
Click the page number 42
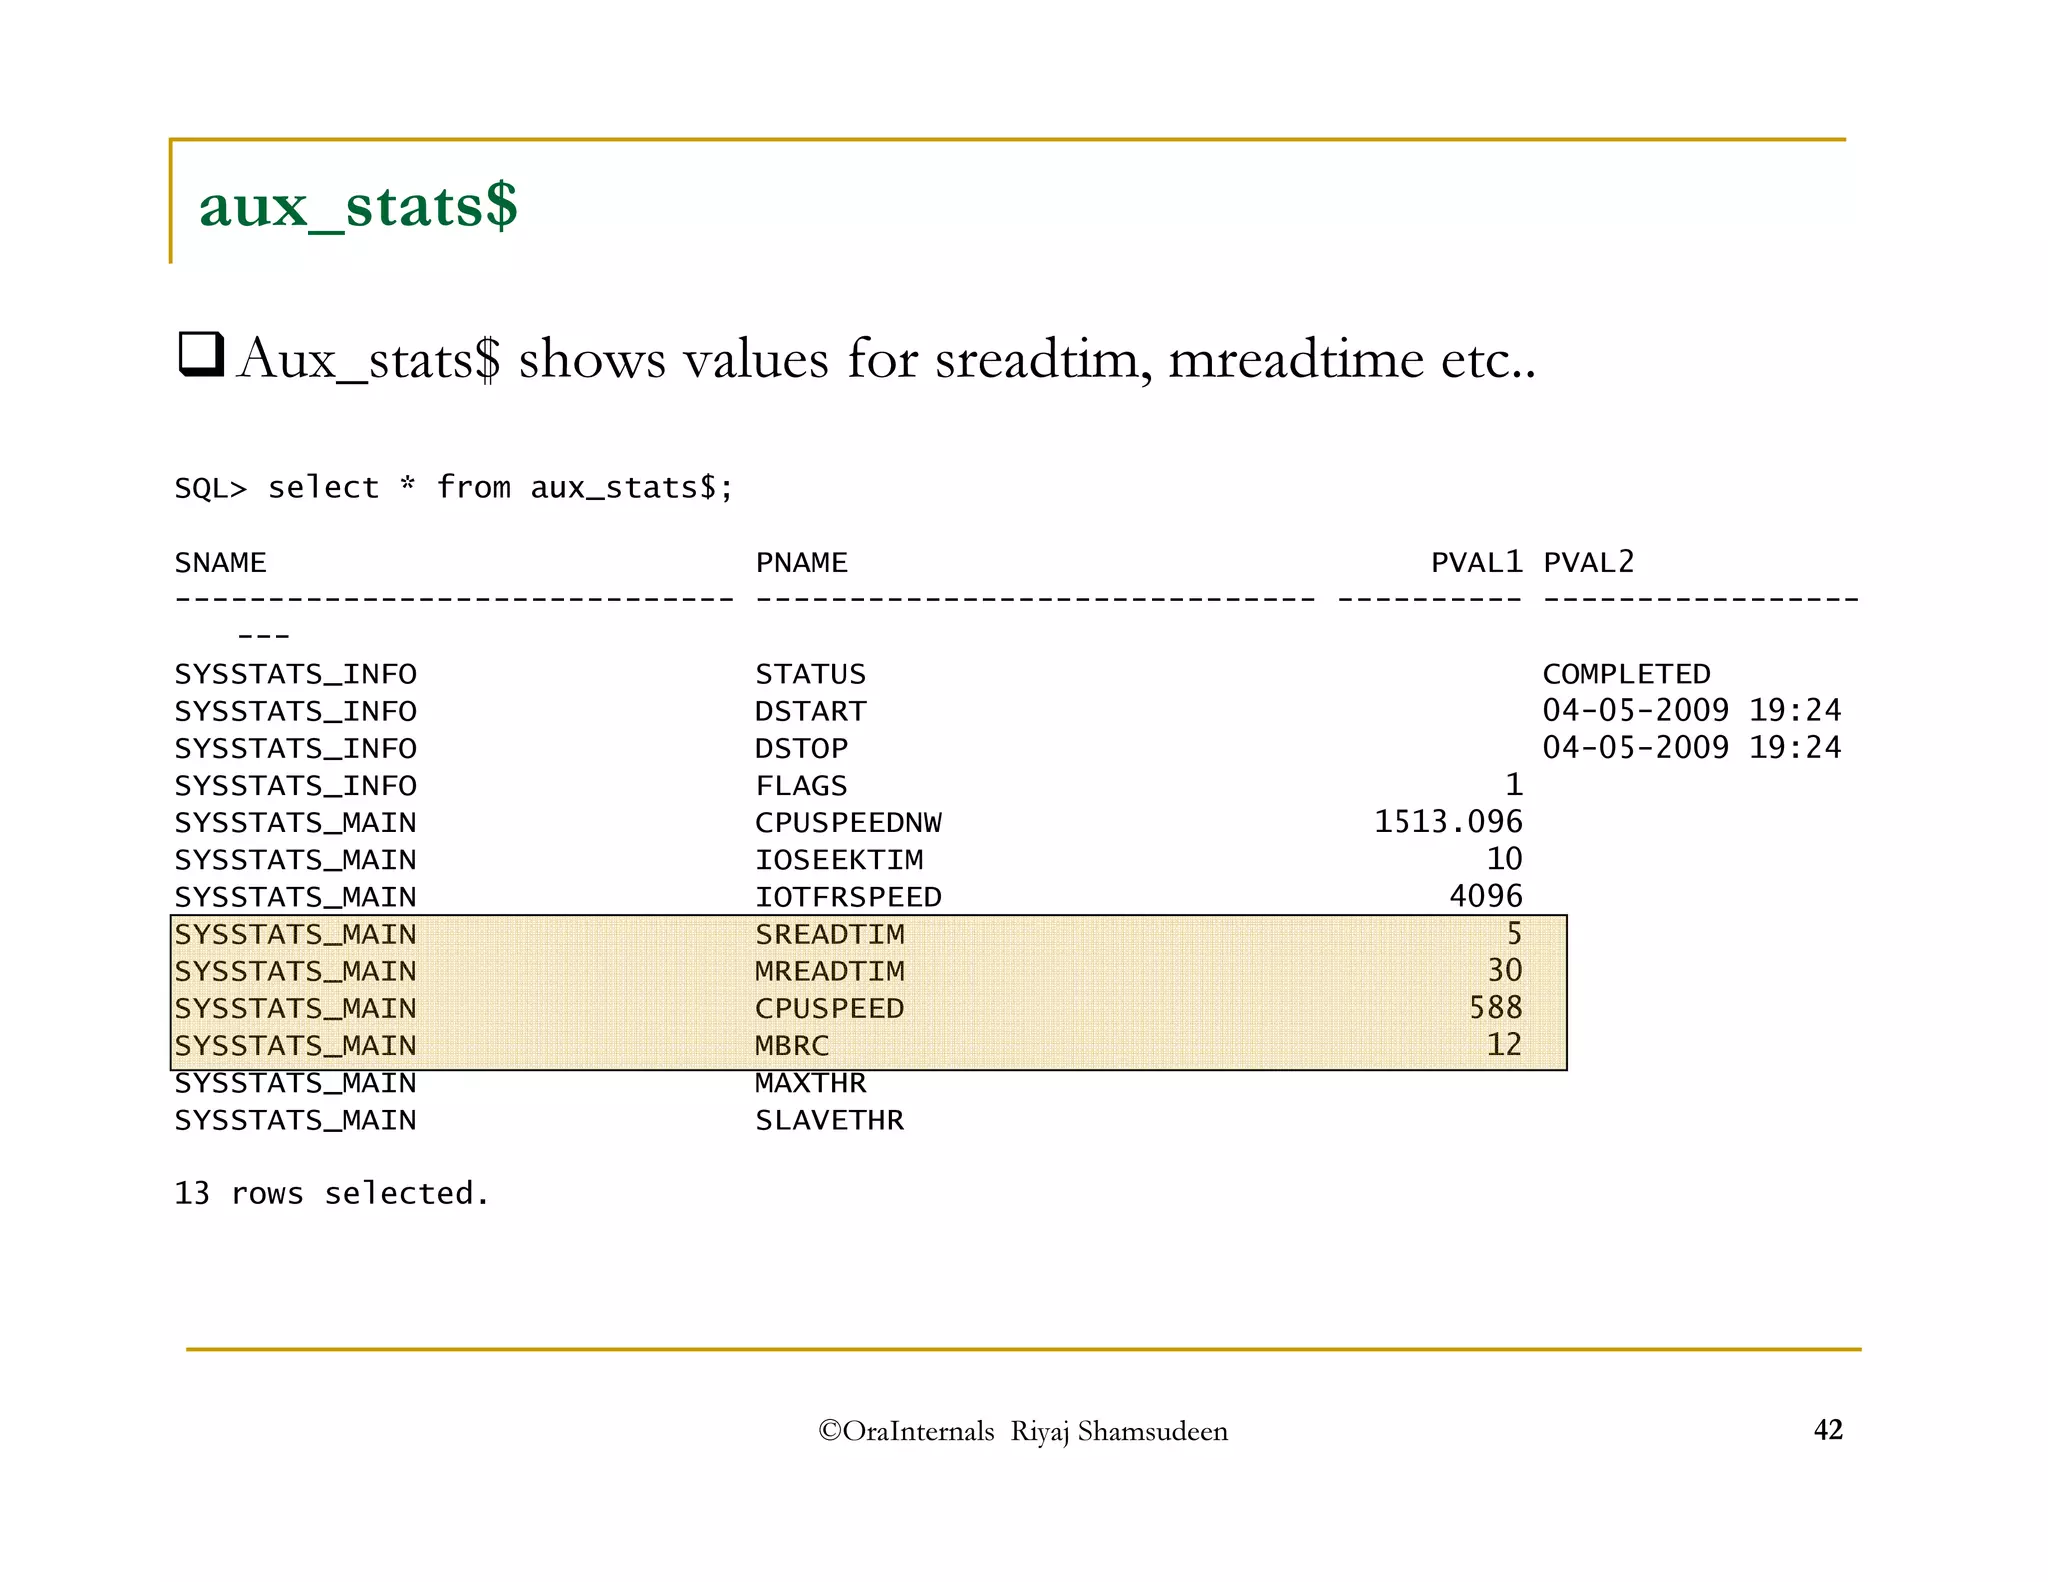(1828, 1430)
